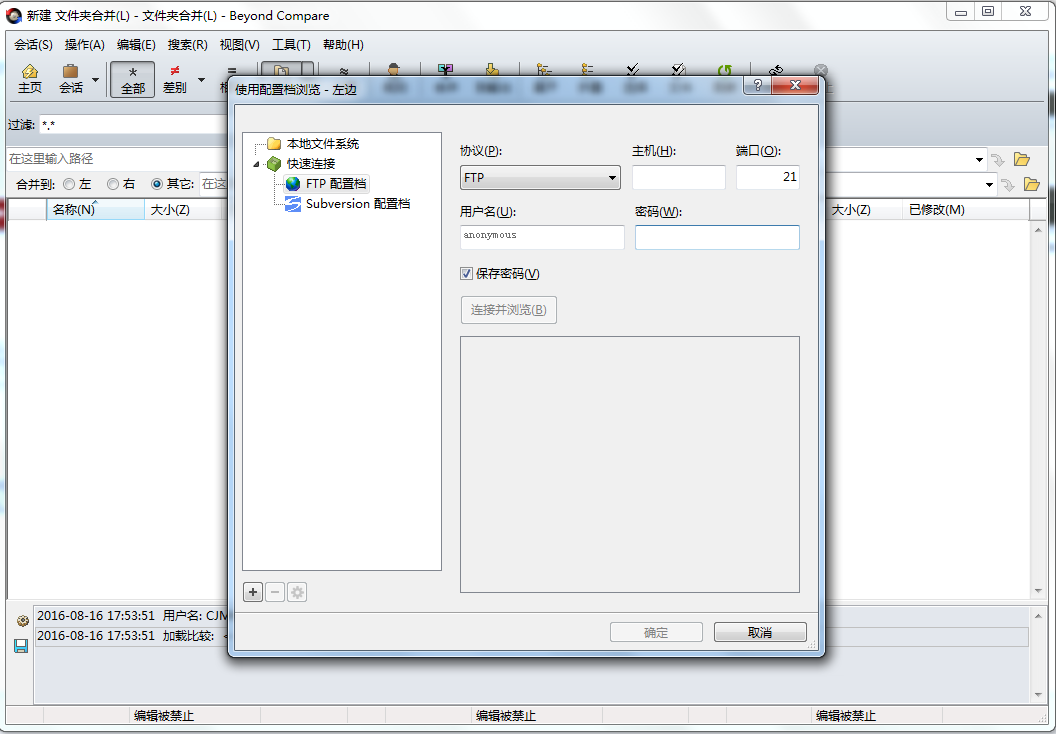Screen dimensions: 1056x734
Task: Click the 大小(Z) header beside 名称(N)
Action: coord(183,210)
